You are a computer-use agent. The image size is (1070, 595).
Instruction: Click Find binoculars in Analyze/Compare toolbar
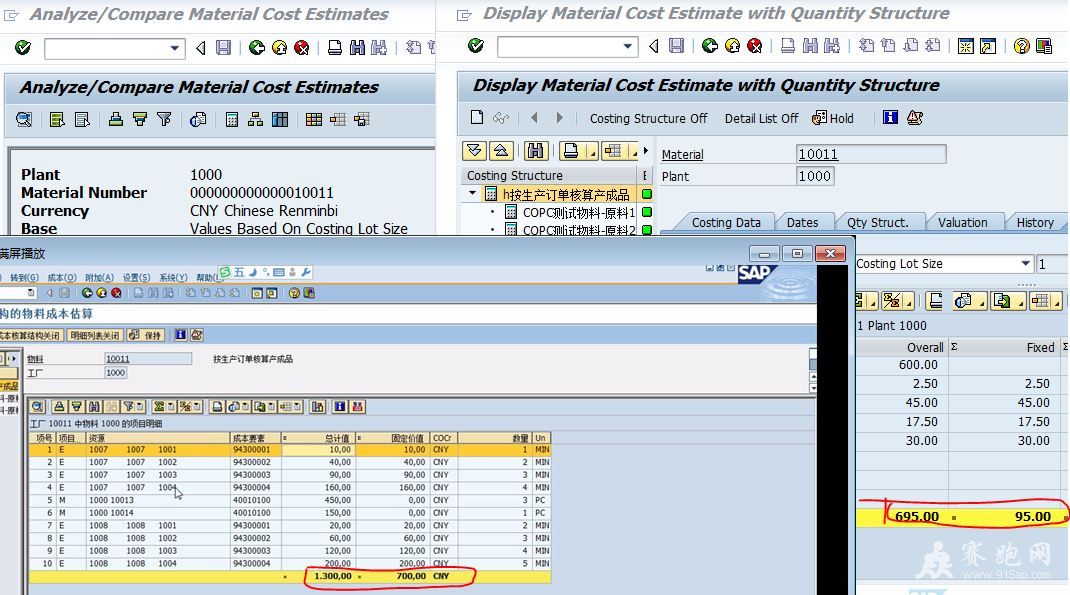click(357, 48)
